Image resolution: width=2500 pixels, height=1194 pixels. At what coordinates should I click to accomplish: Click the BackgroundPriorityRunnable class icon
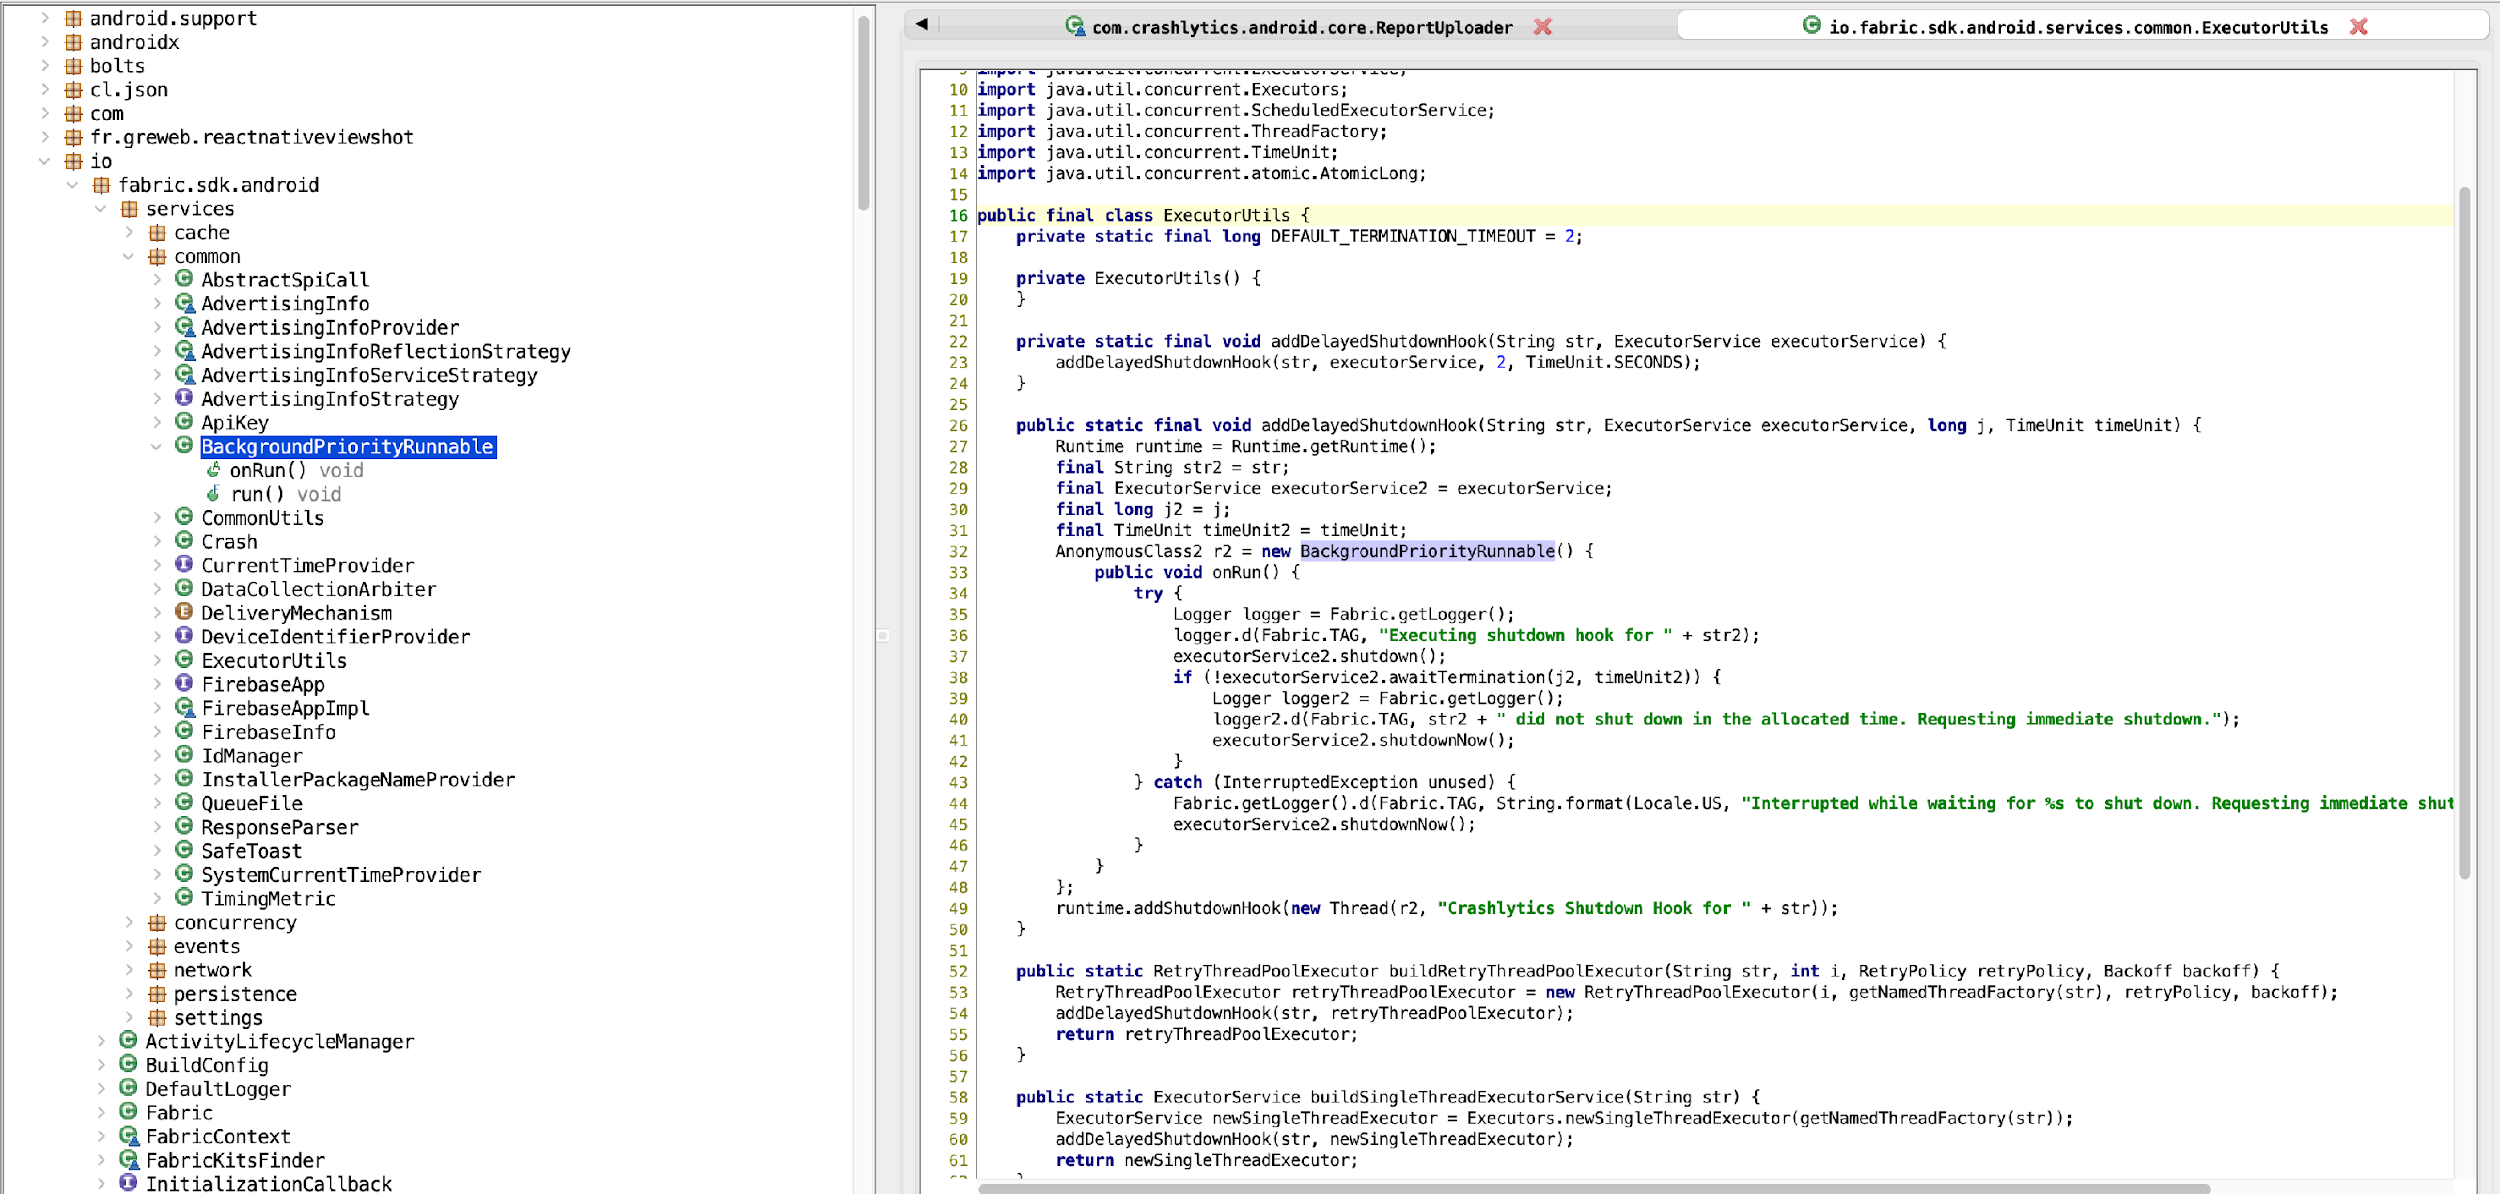pos(184,446)
